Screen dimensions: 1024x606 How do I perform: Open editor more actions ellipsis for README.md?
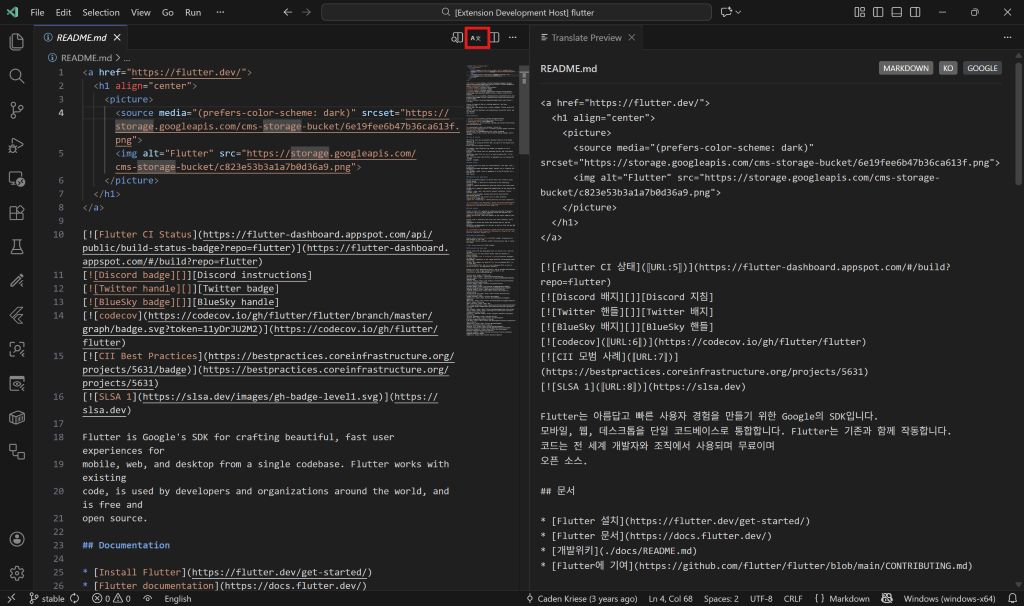click(513, 38)
